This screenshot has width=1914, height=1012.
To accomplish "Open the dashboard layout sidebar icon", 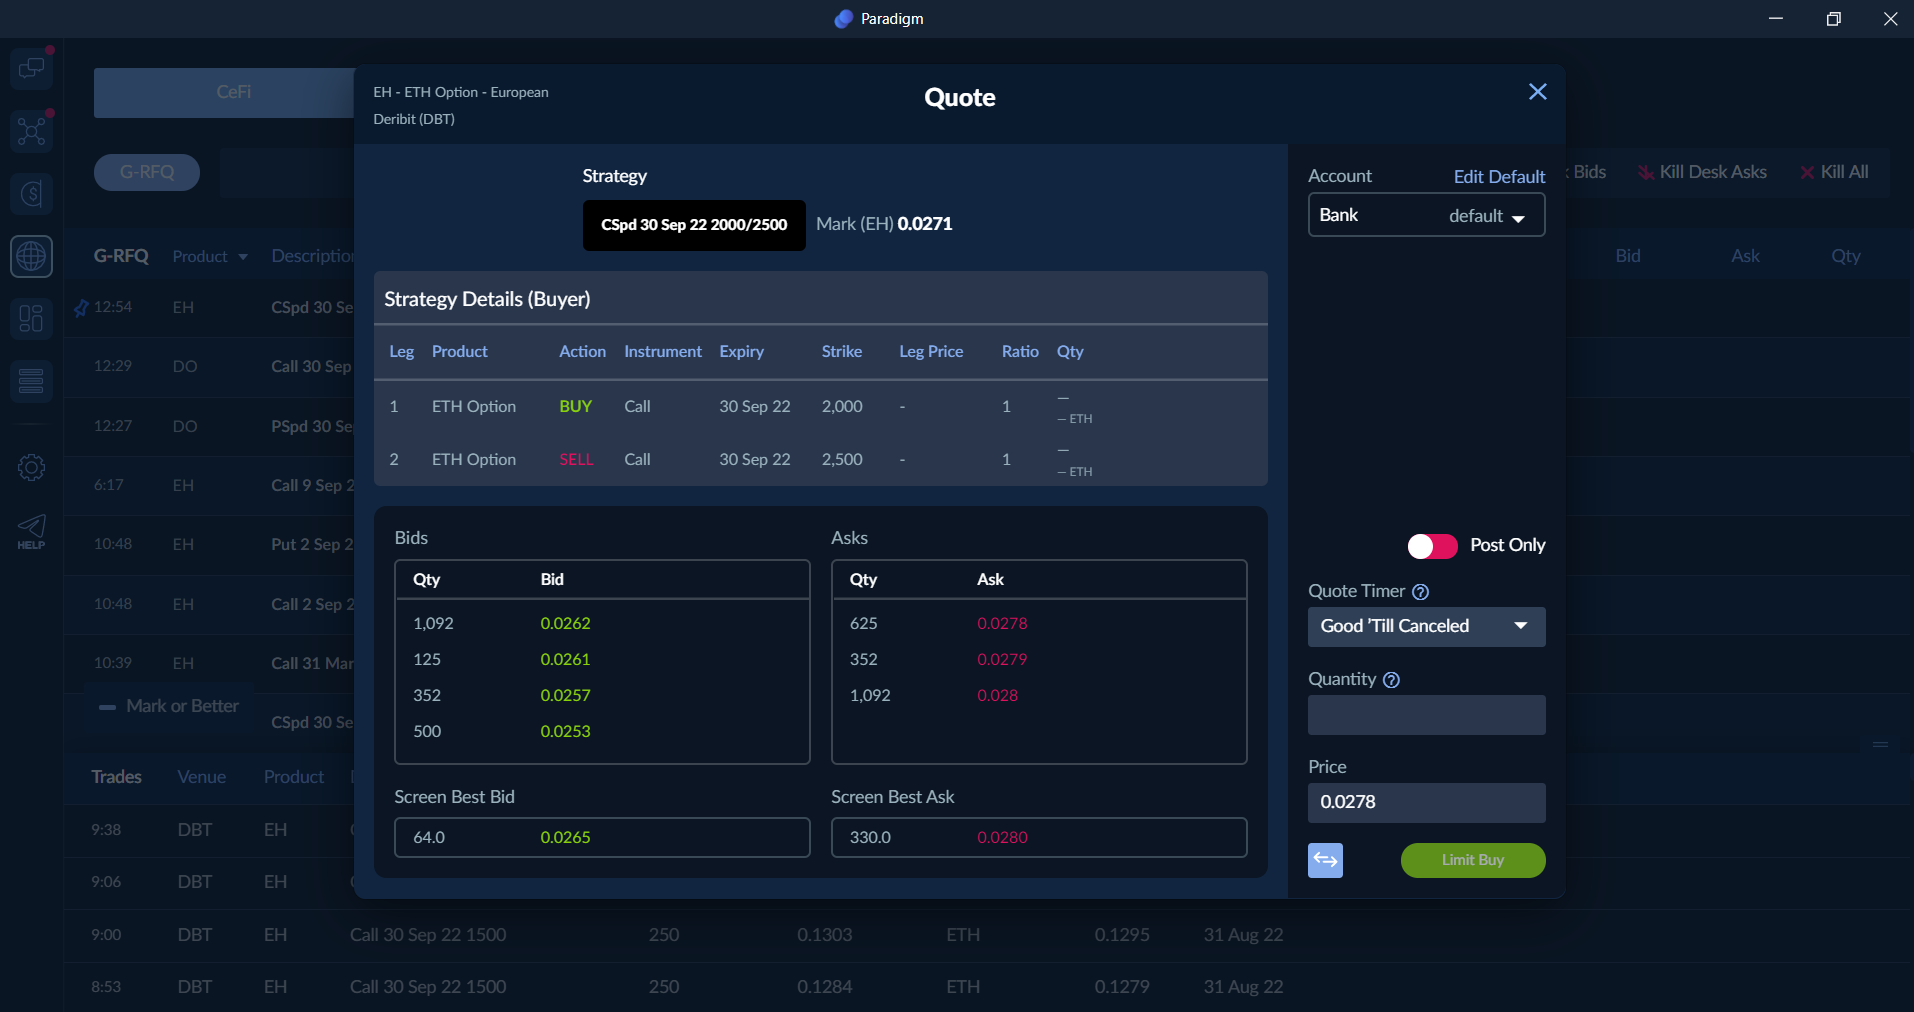I will pos(31,318).
